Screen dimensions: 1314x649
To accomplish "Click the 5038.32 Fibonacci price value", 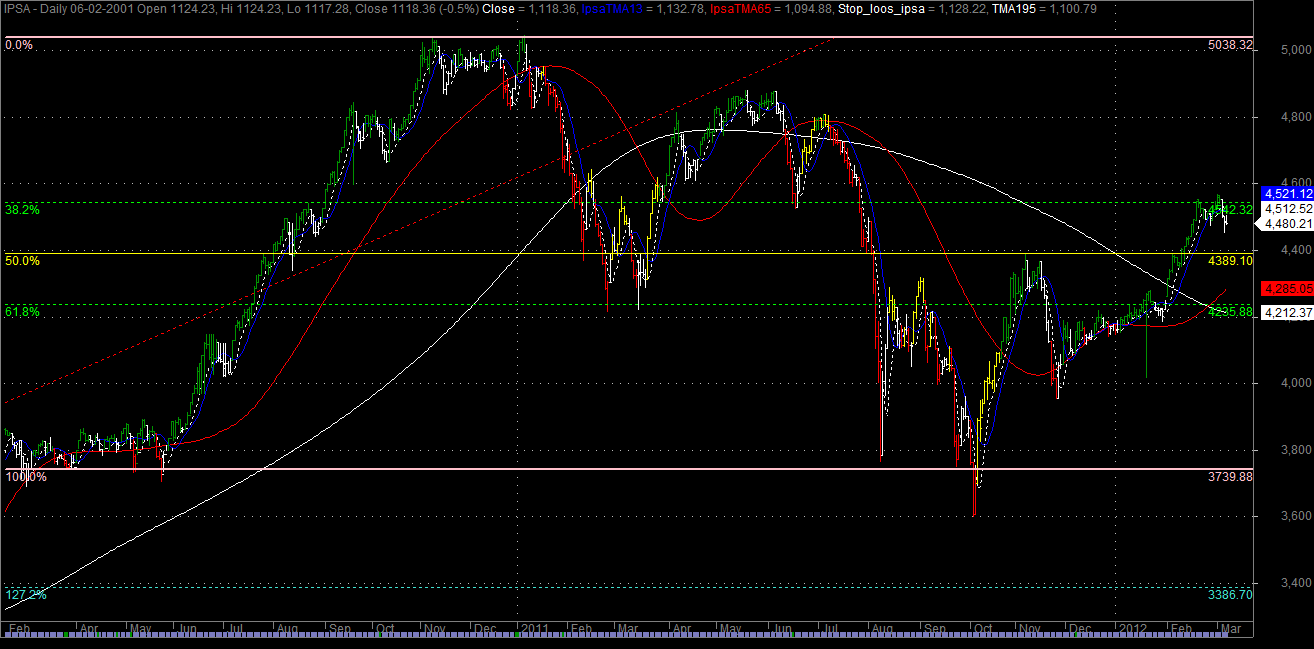I will coord(1230,45).
